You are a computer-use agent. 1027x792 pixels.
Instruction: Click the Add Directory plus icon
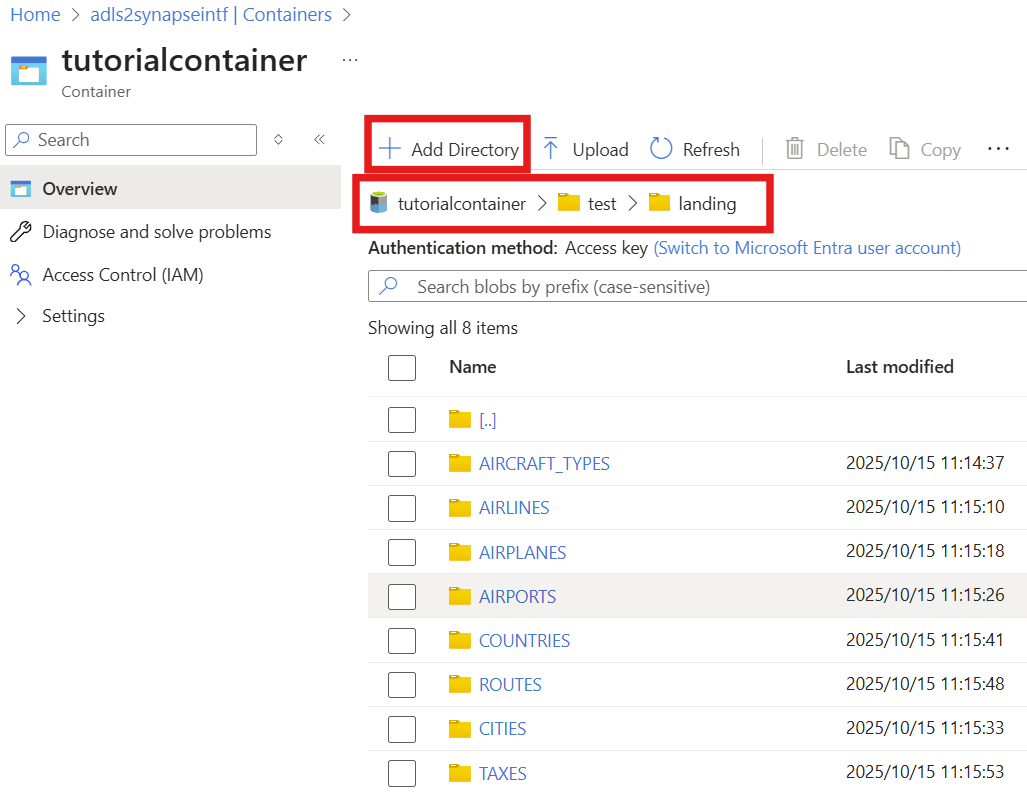[389, 149]
